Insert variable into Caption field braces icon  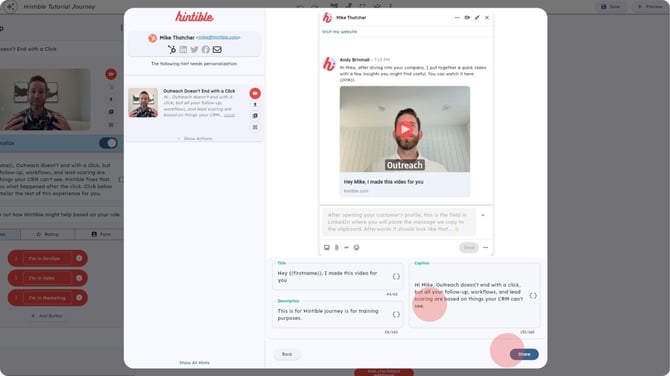click(533, 296)
